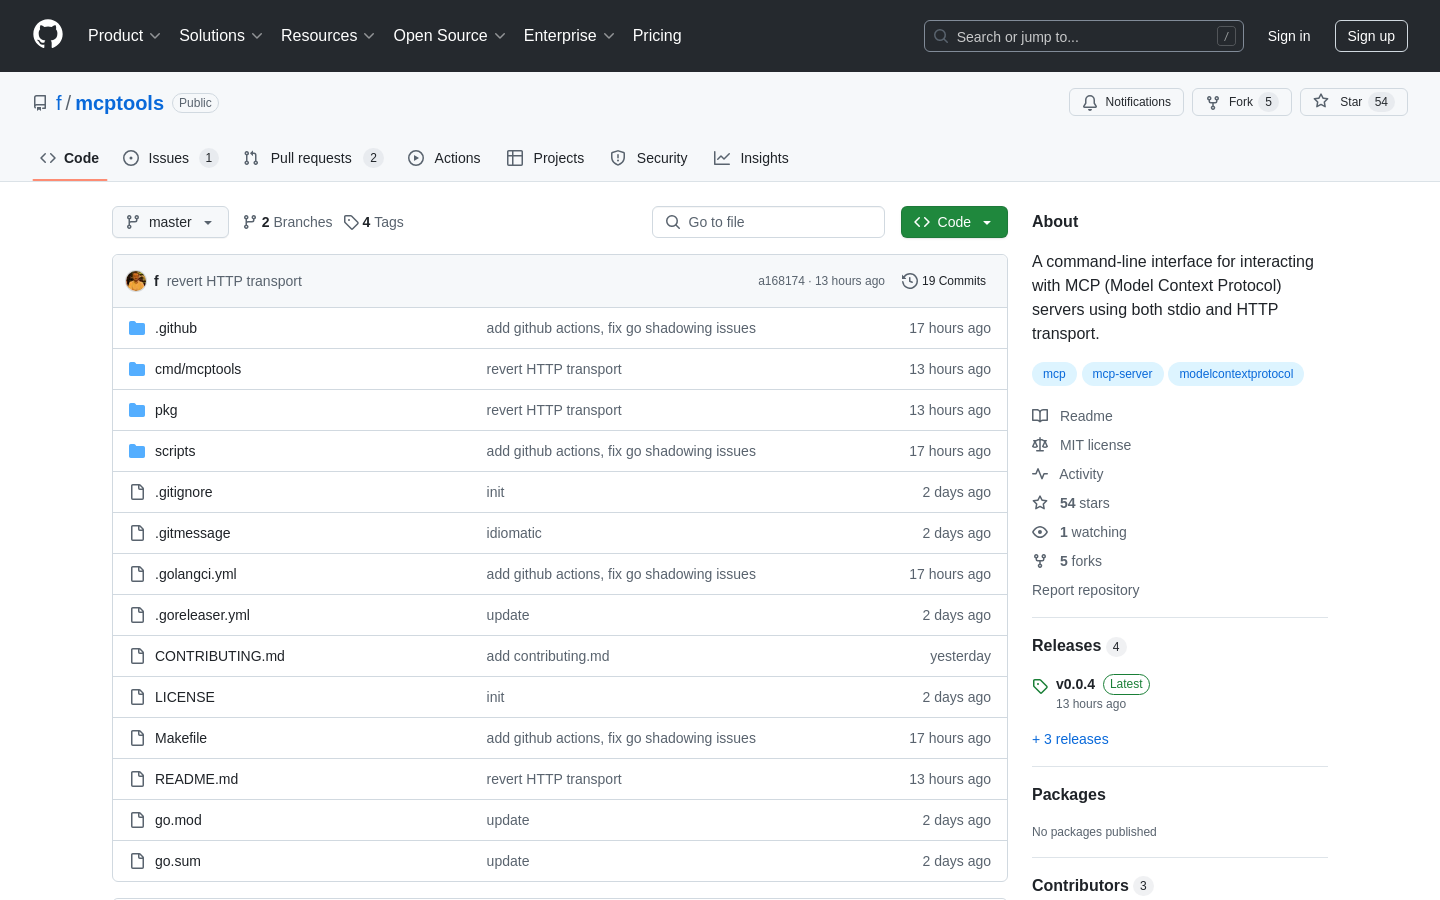The width and height of the screenshot is (1440, 900).
Task: Star the repository with Star button
Action: 1354,102
